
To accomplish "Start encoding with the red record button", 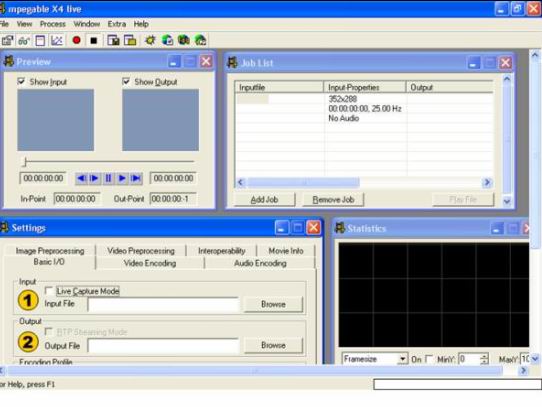I will point(76,40).
